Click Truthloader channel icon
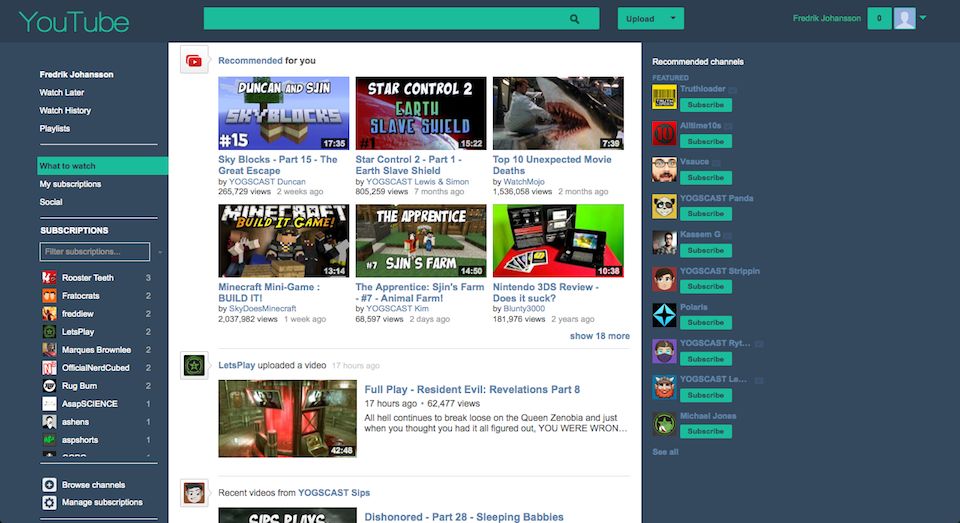Viewport: 960px width, 523px height. 664,97
